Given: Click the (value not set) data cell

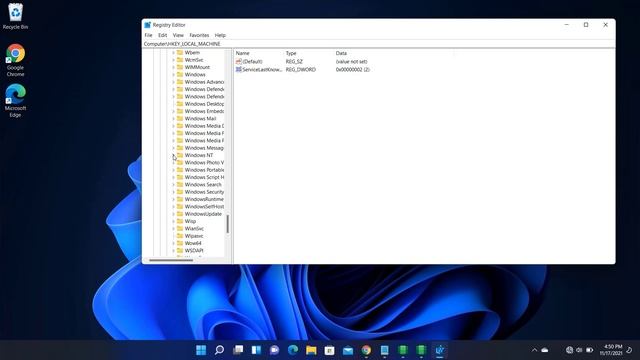Looking at the screenshot, I should pyautogui.click(x=351, y=62).
